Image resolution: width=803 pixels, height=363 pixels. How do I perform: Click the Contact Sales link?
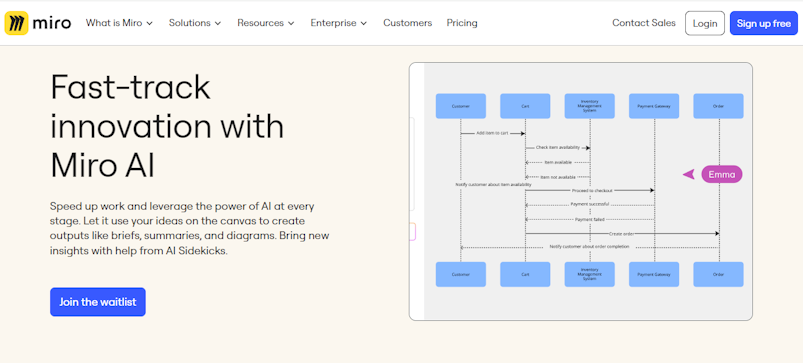[644, 23]
